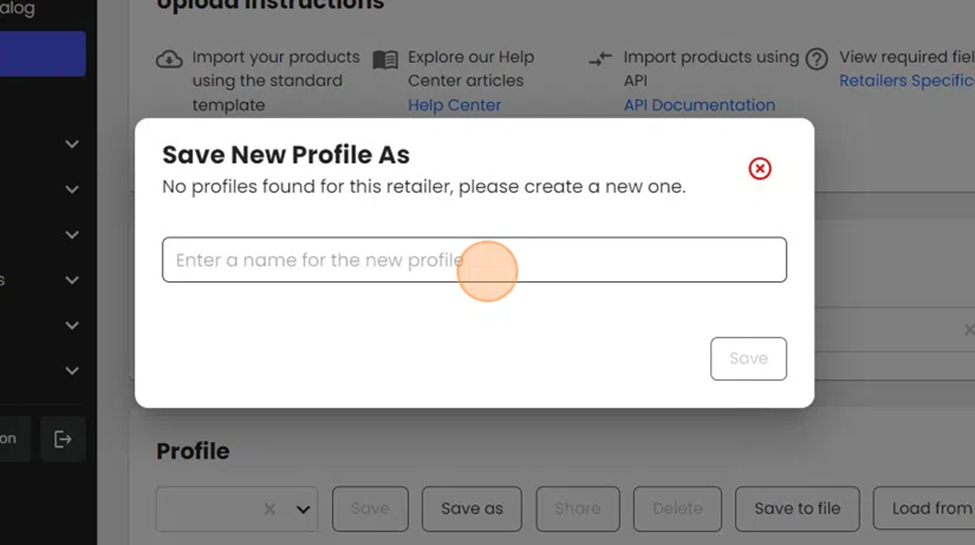The height and width of the screenshot is (545, 975).
Task: Focus the new profile name field
Action: 474,260
